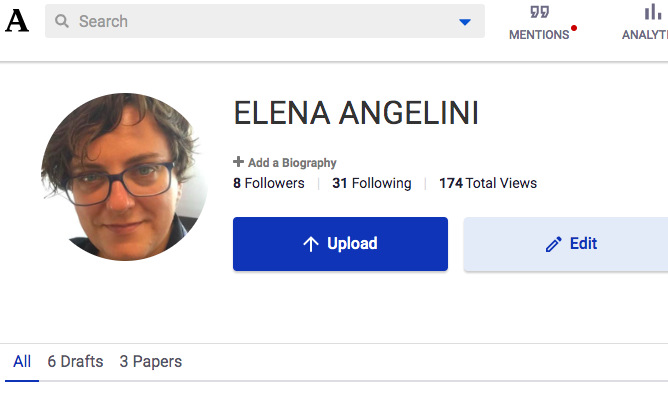Open the 31 Following list
This screenshot has width=668, height=404.
[x=371, y=183]
